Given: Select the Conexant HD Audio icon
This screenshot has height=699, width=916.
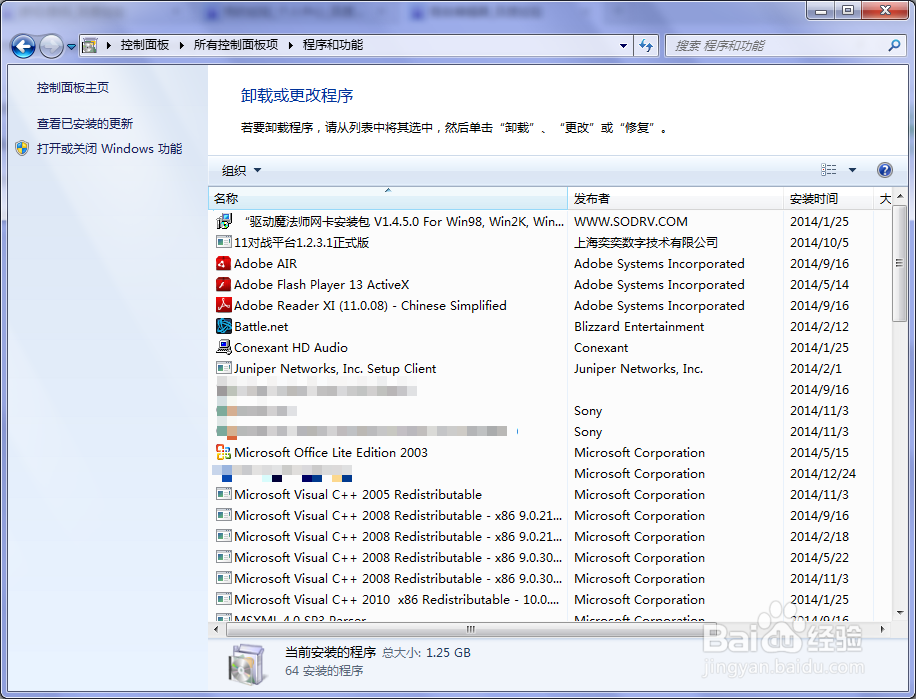Looking at the screenshot, I should click(x=224, y=347).
